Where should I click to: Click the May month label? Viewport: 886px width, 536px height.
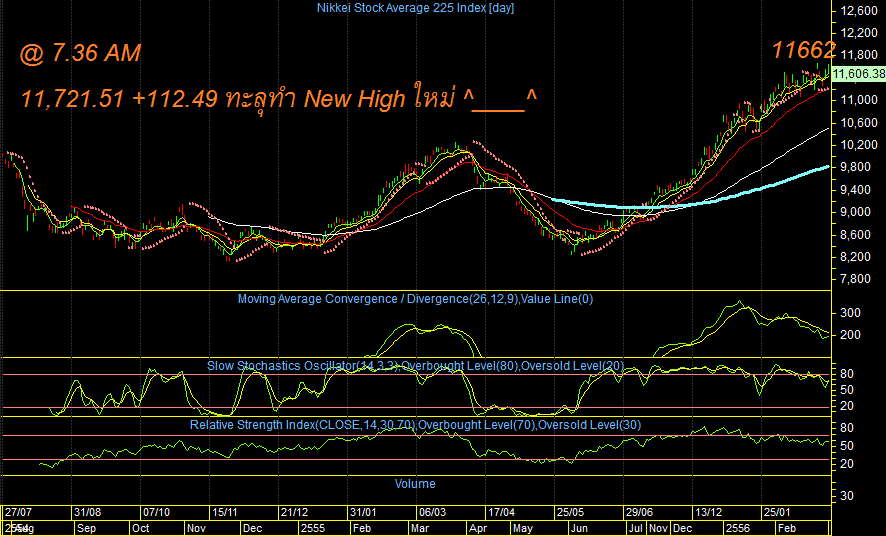click(x=523, y=529)
